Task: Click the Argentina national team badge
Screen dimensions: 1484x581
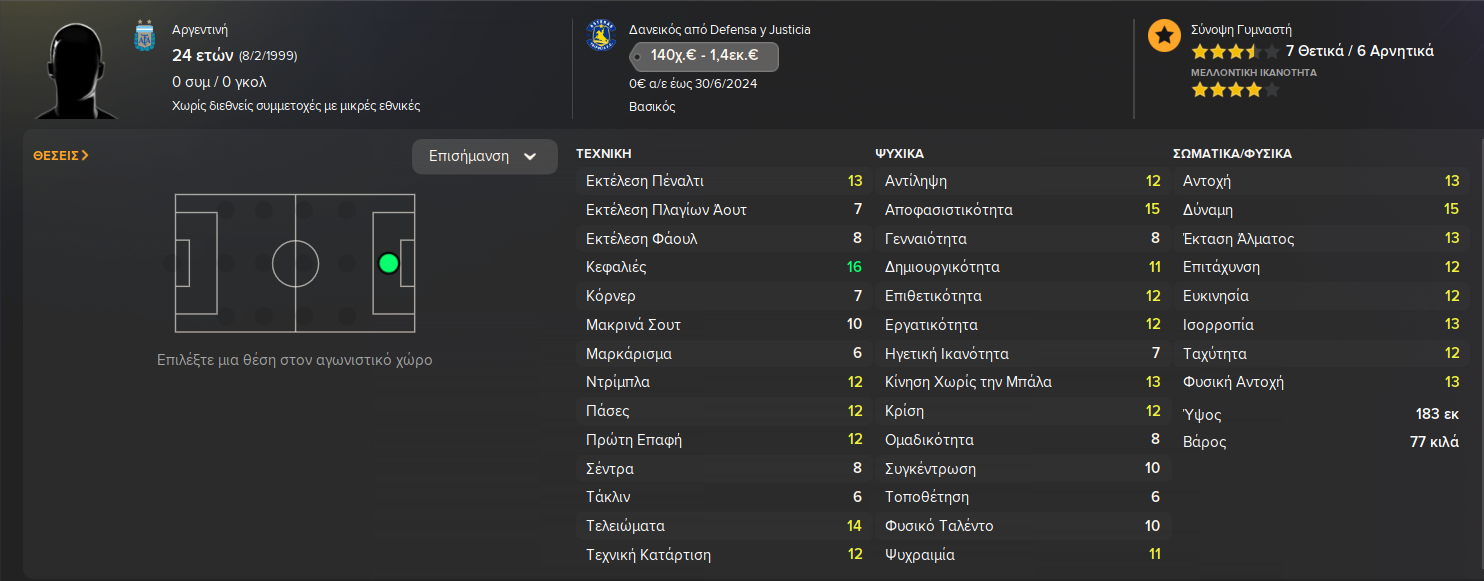Action: point(145,37)
